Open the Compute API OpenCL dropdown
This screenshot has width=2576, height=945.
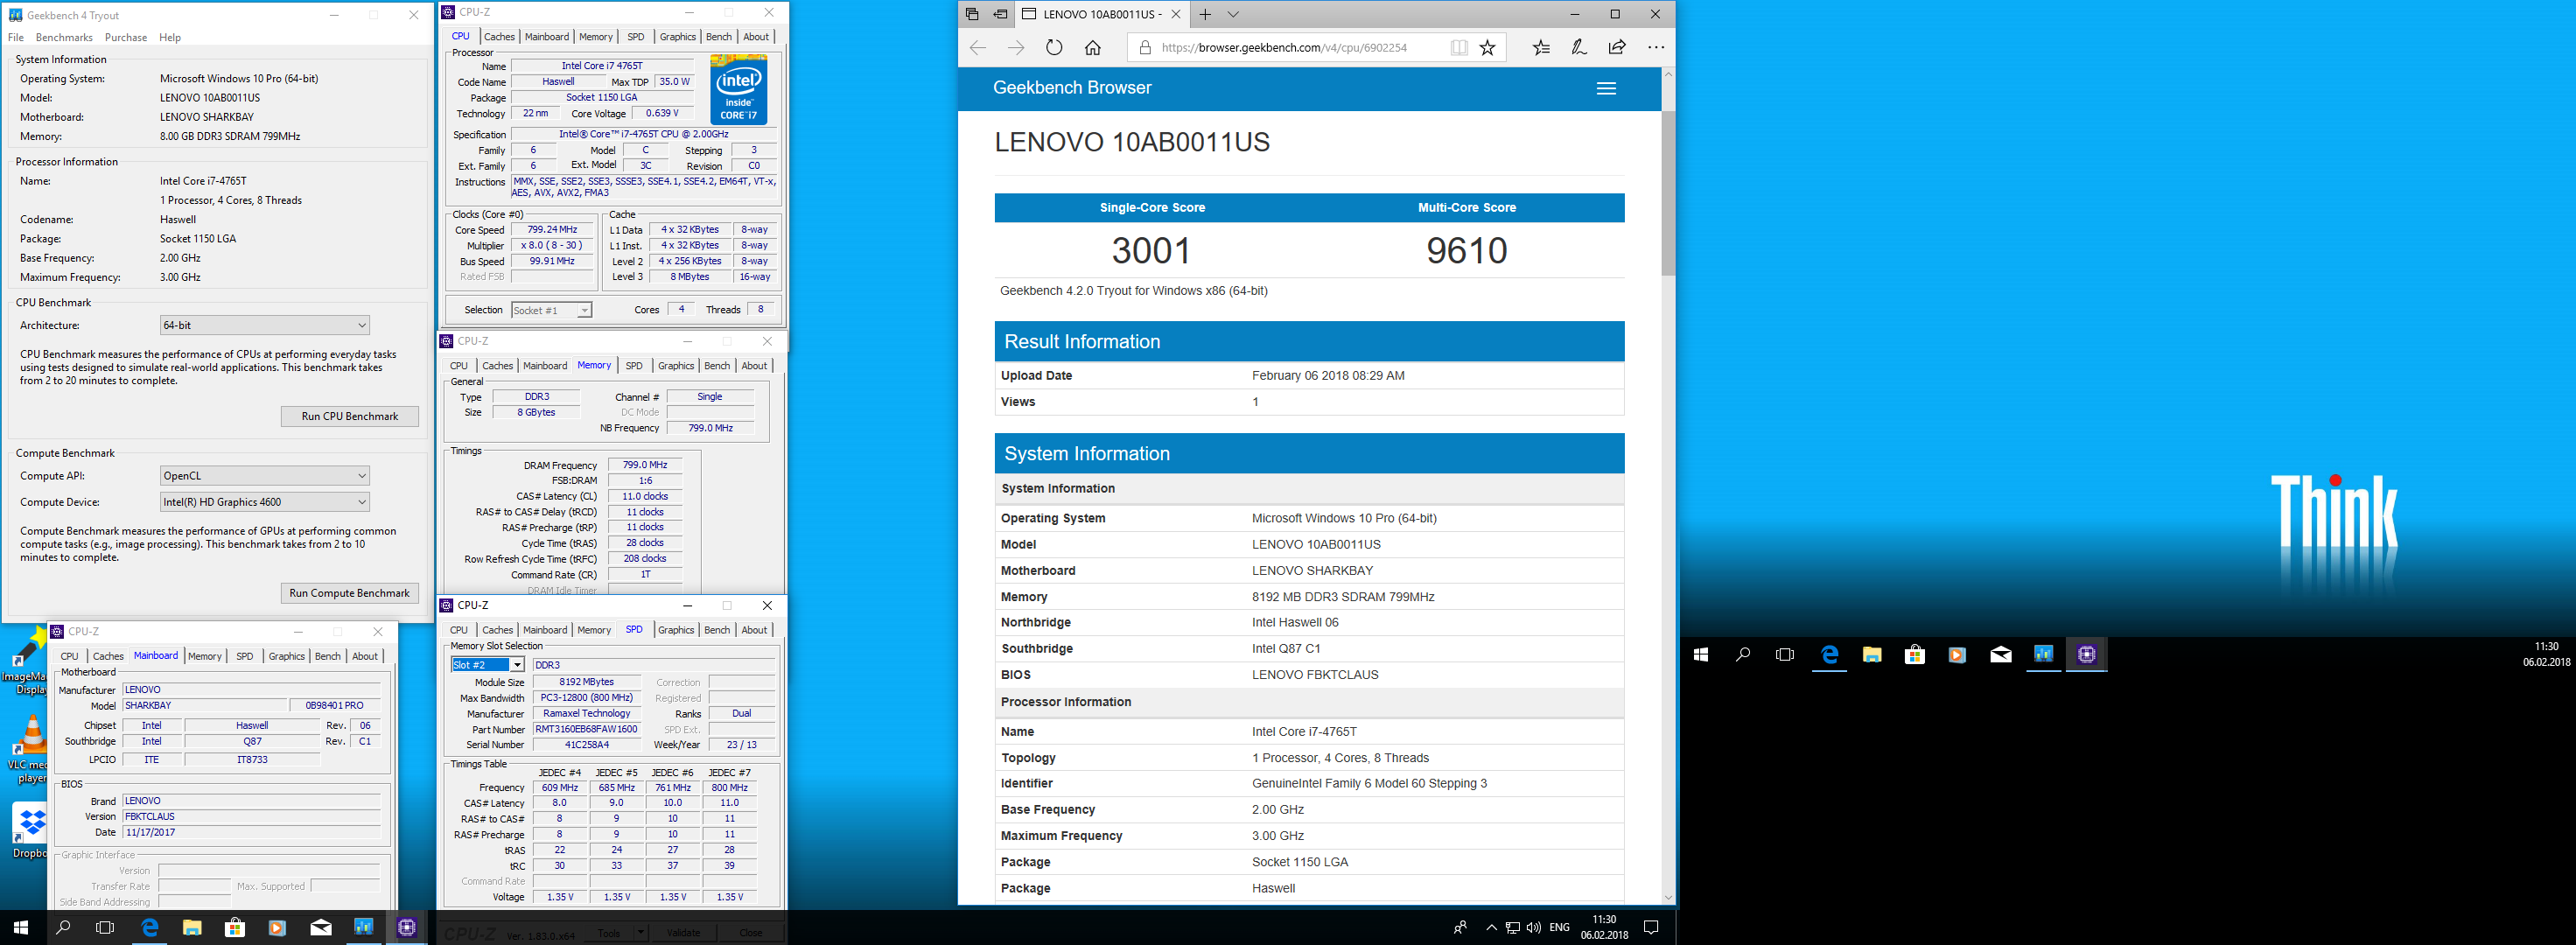265,476
